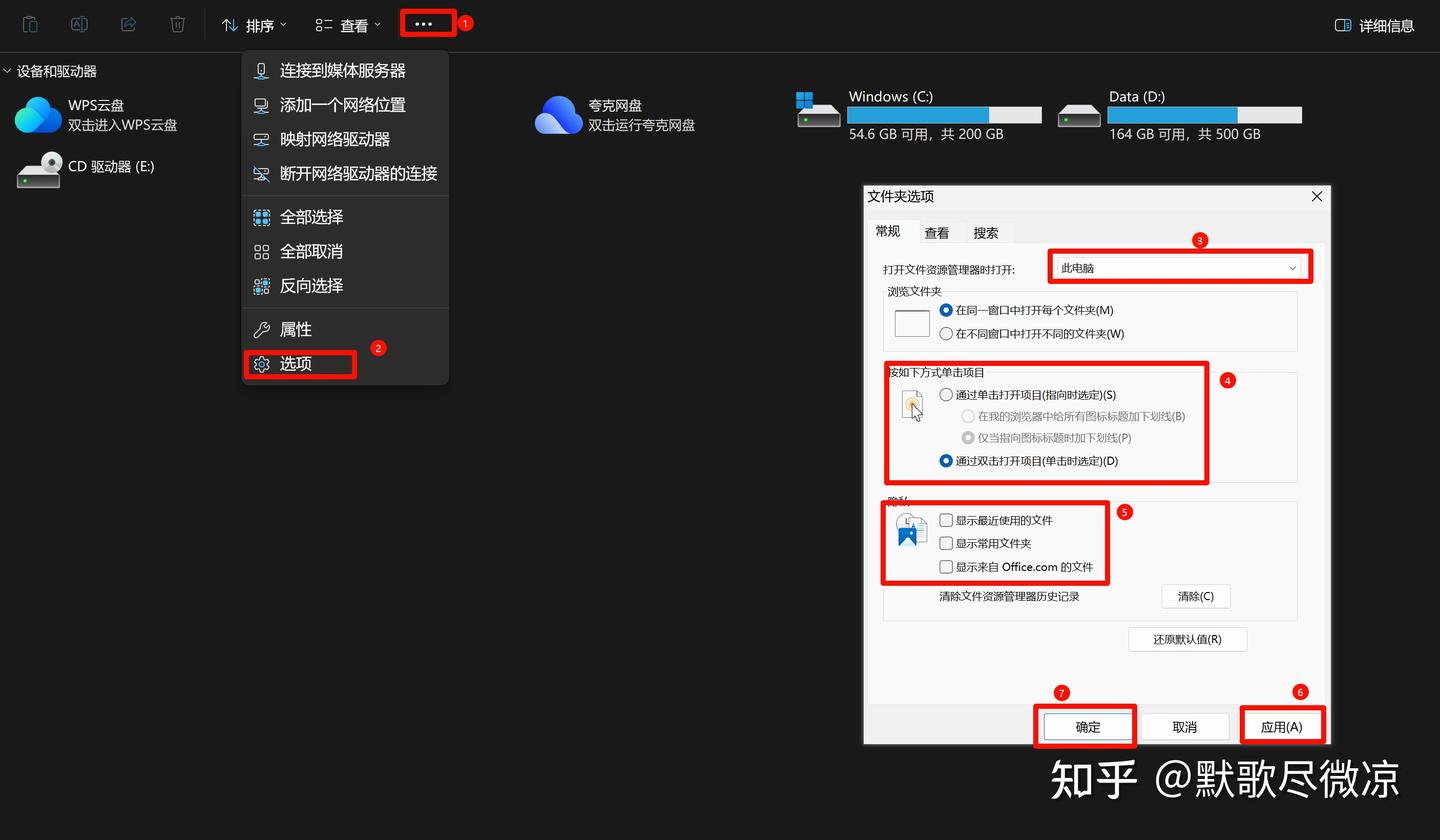
Task: Click the 应用(A) button
Action: 1281,727
